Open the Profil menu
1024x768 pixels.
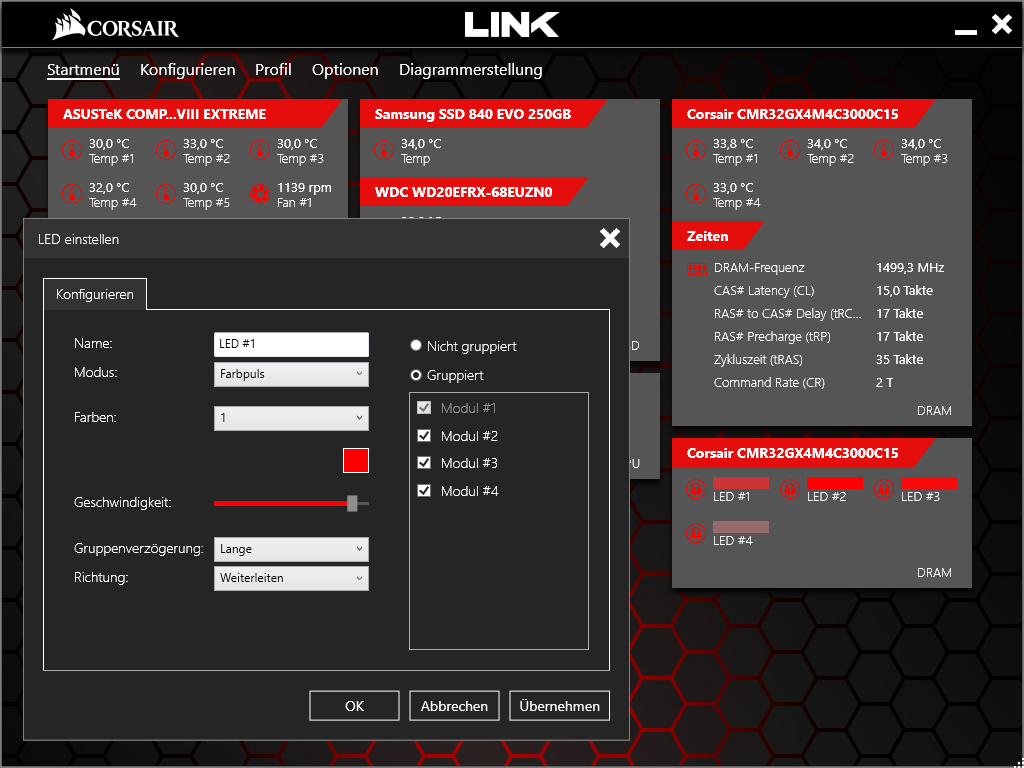tap(273, 70)
